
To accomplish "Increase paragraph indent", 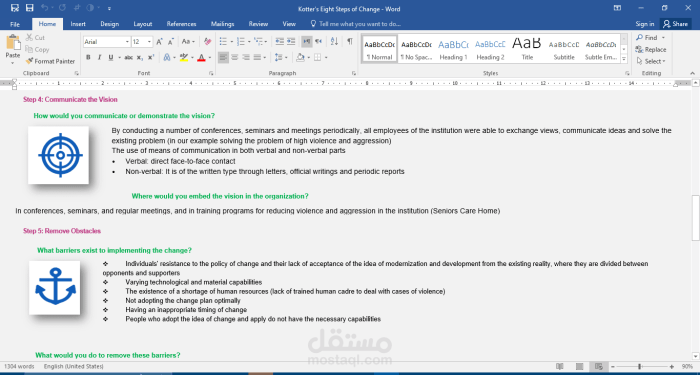I will tap(291, 42).
